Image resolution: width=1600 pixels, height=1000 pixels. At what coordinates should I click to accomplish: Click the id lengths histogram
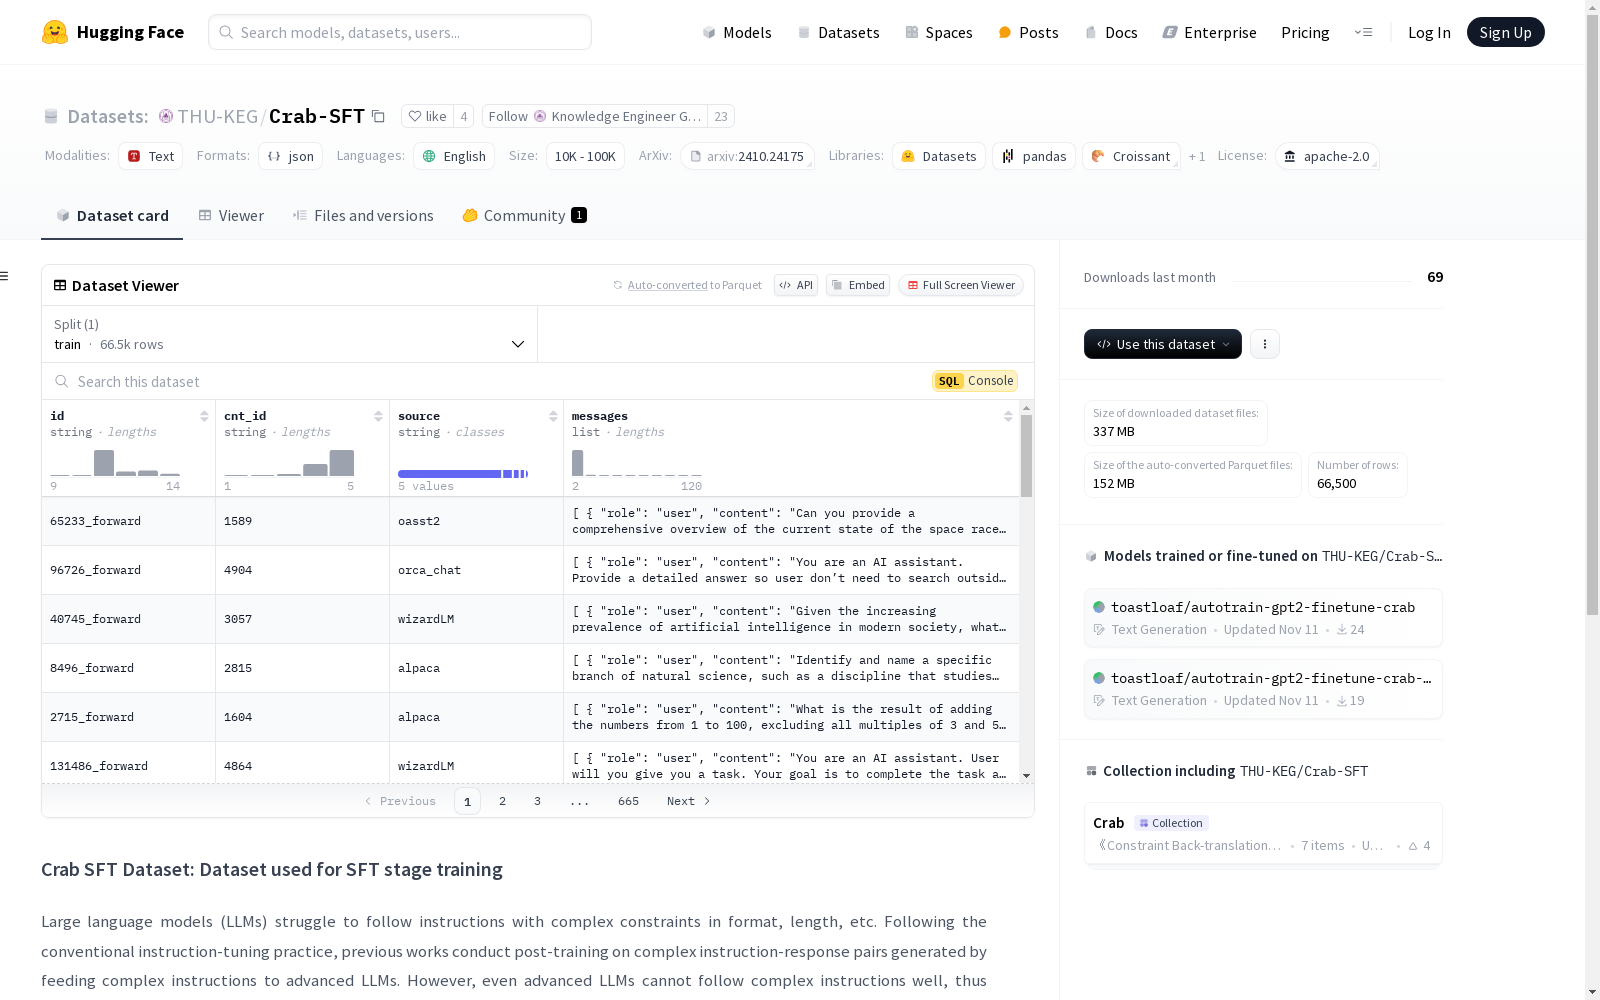pyautogui.click(x=115, y=462)
